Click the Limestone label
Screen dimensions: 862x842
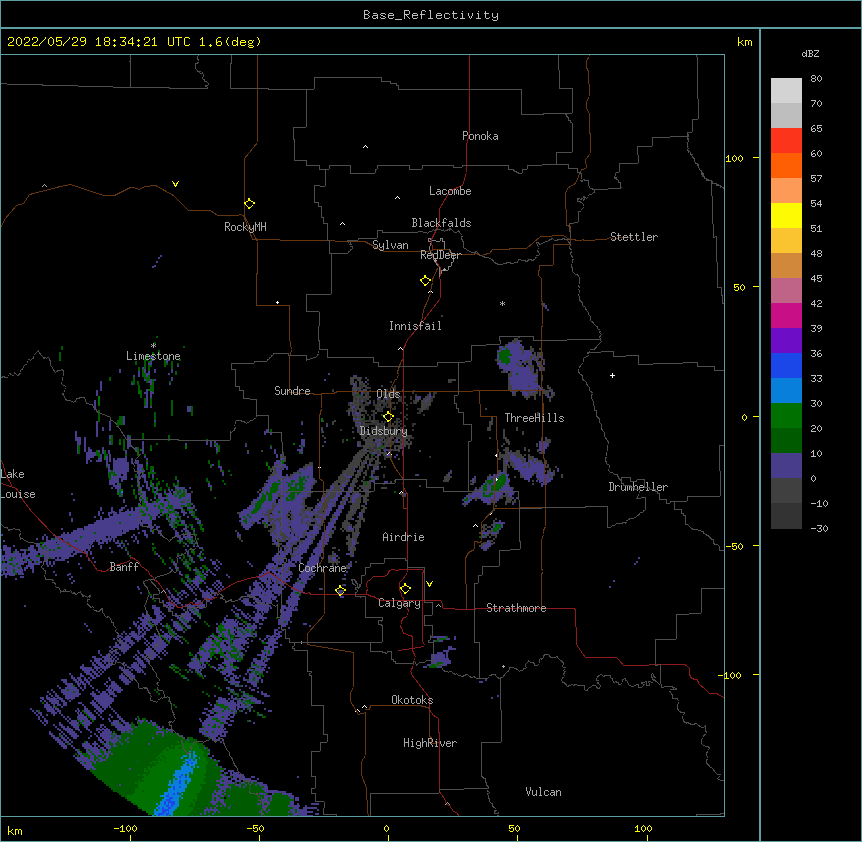click(153, 356)
